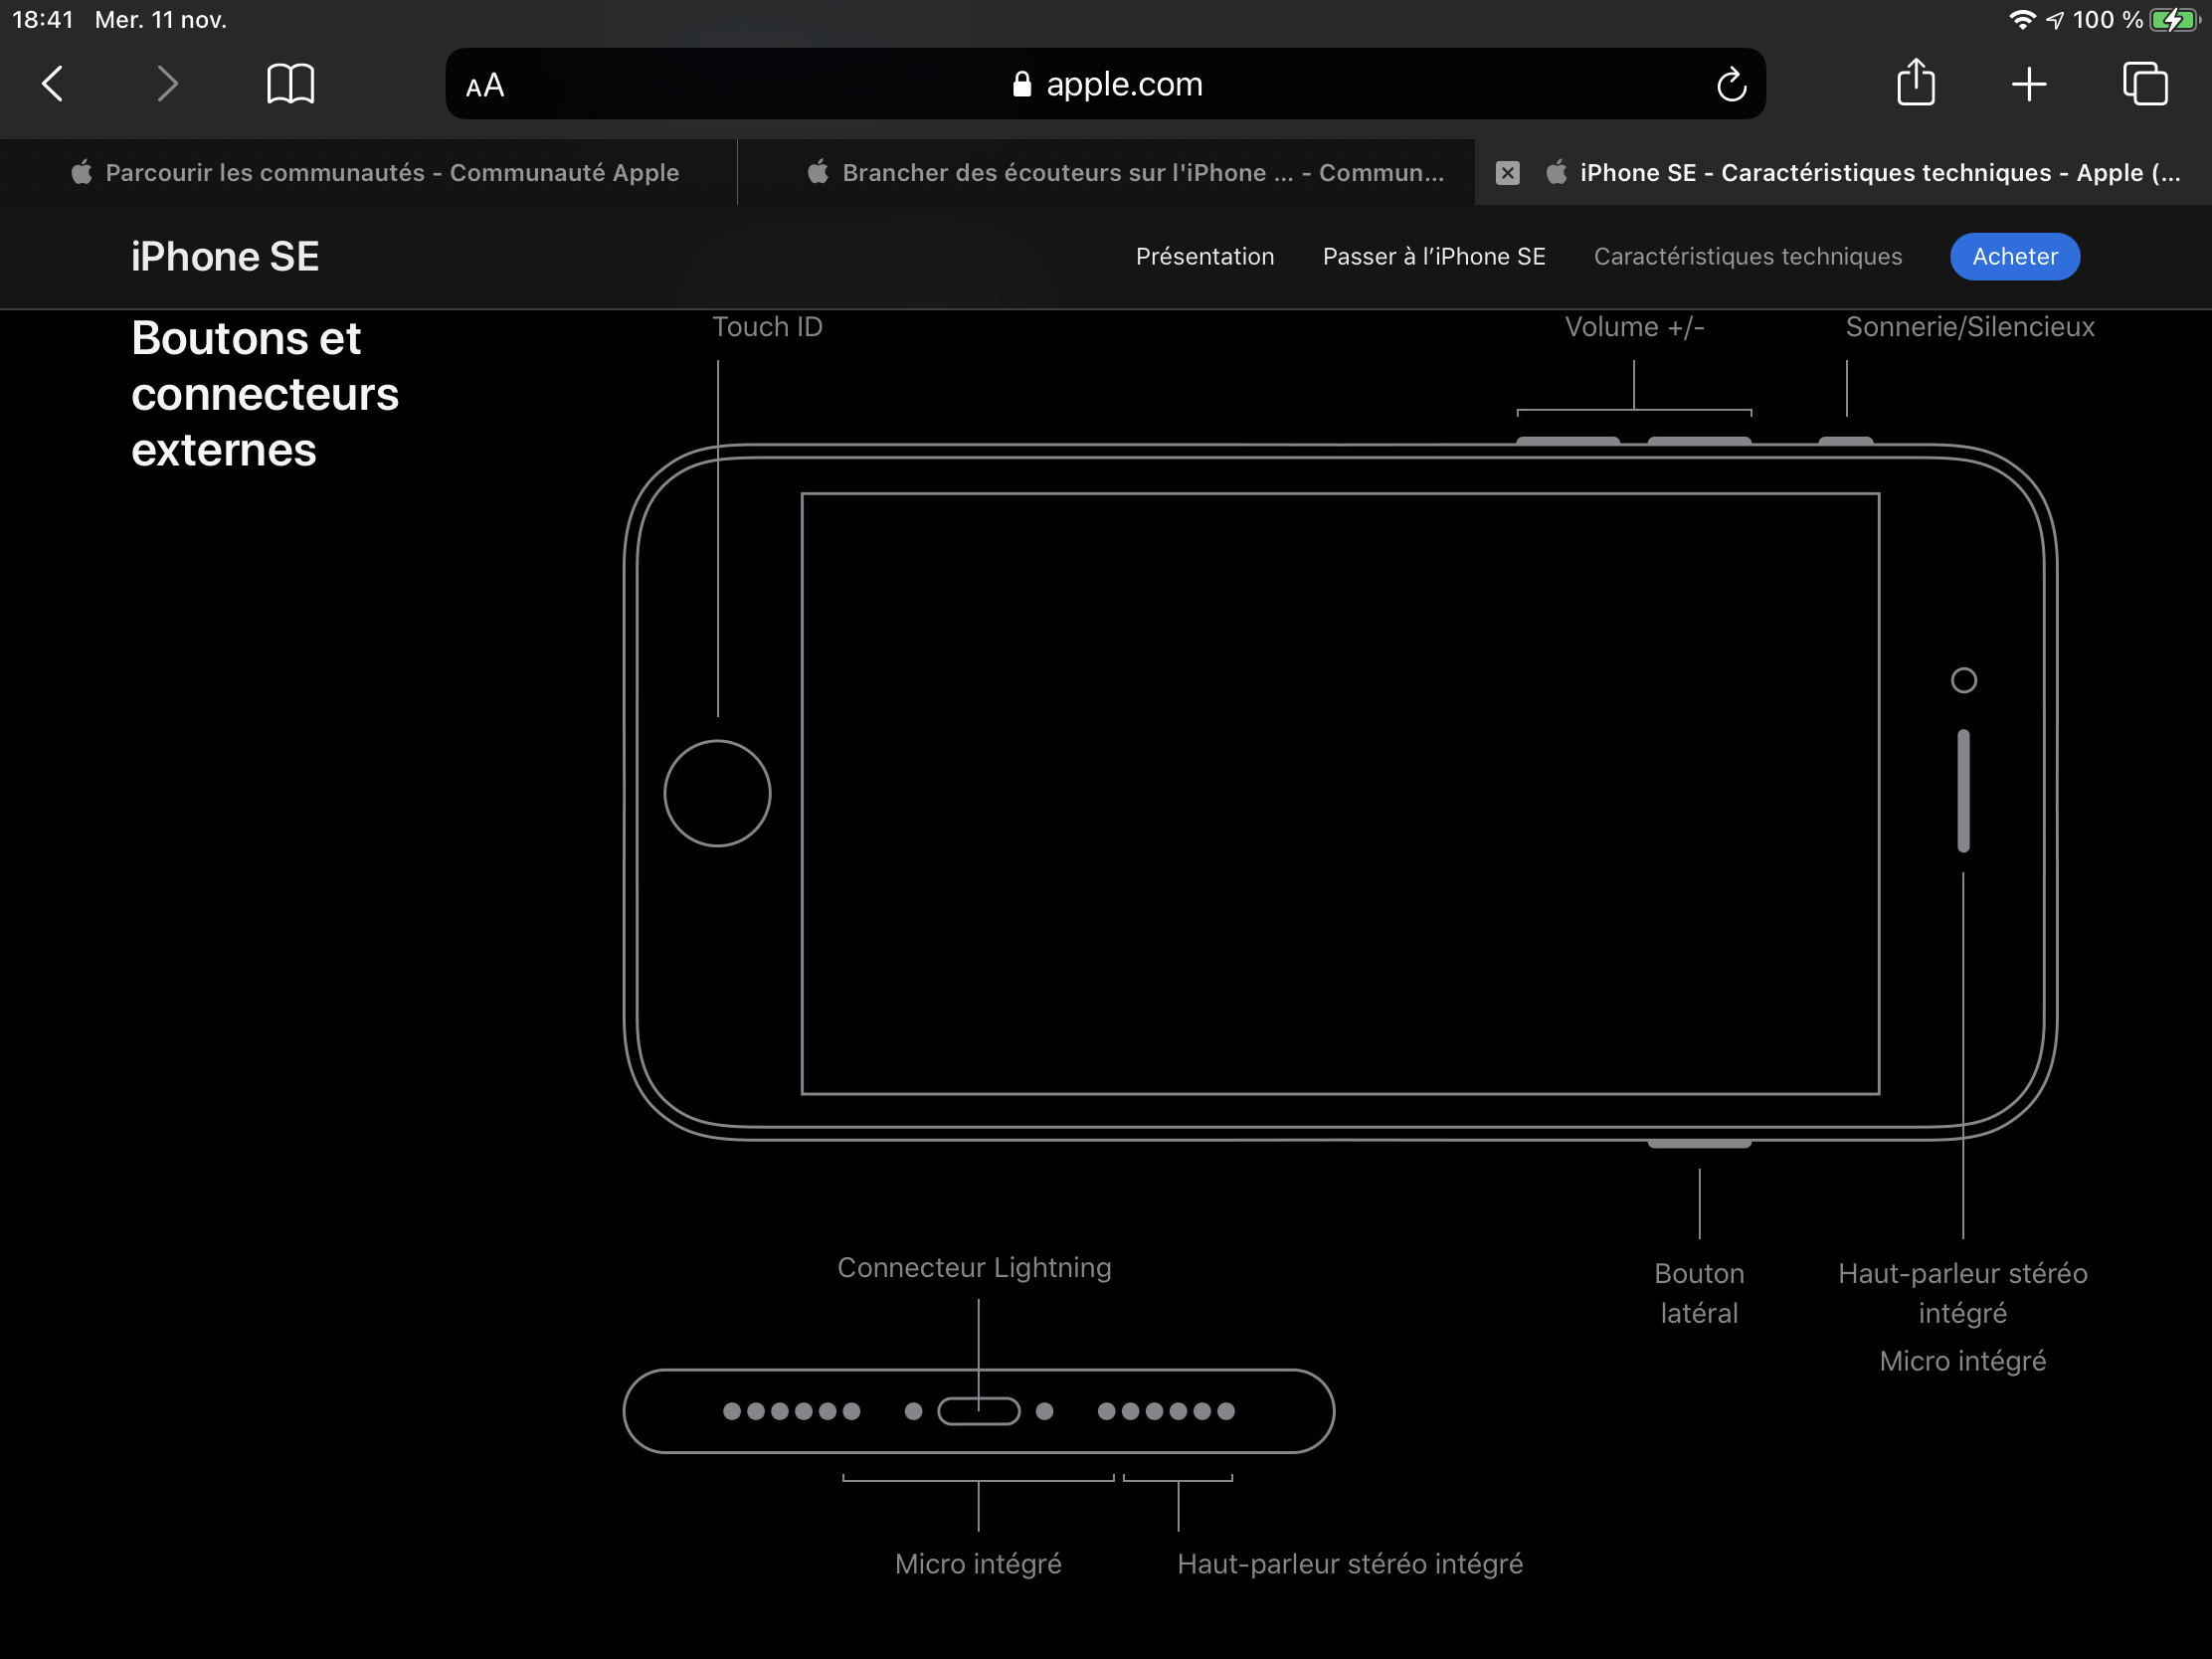
Task: Open the AA reader format menu
Action: (485, 86)
